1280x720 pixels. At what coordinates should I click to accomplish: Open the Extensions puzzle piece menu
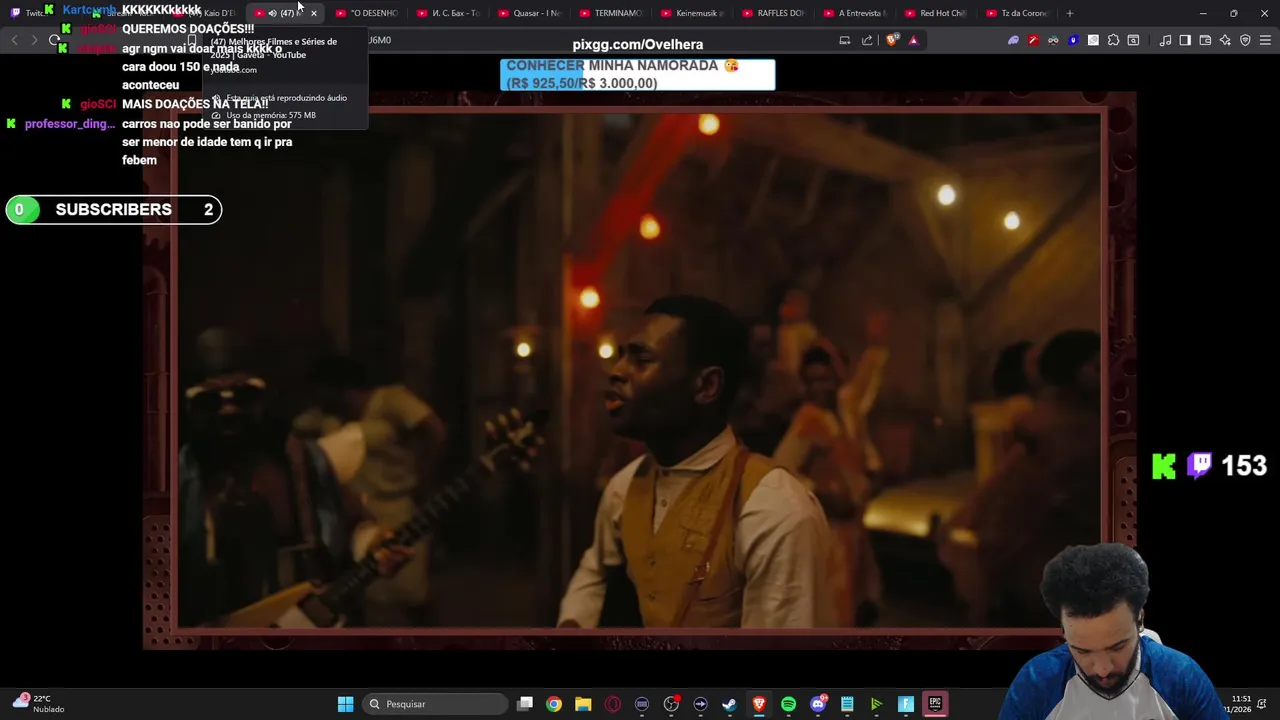click(x=1113, y=40)
